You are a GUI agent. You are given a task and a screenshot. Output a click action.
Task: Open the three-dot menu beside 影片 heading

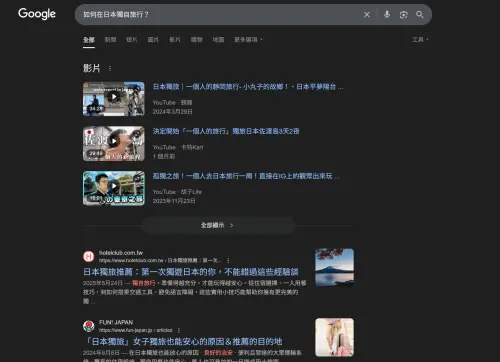tap(110, 68)
